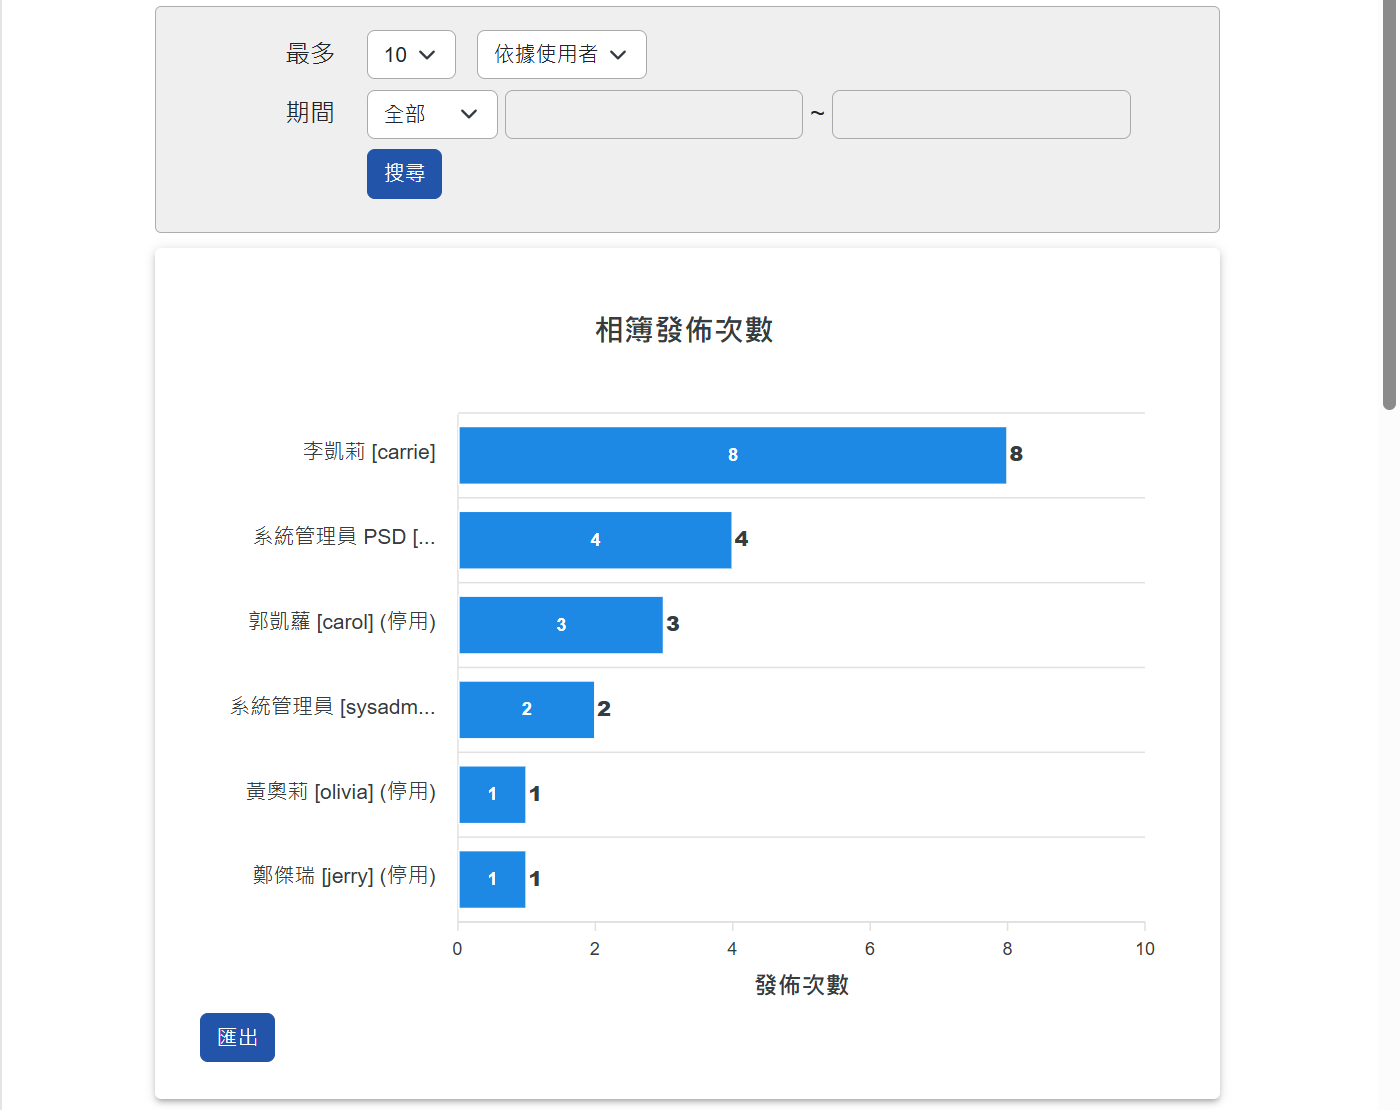The image size is (1400, 1110).
Task: Click the vertical page scrollbar thumb
Action: (x=1389, y=205)
